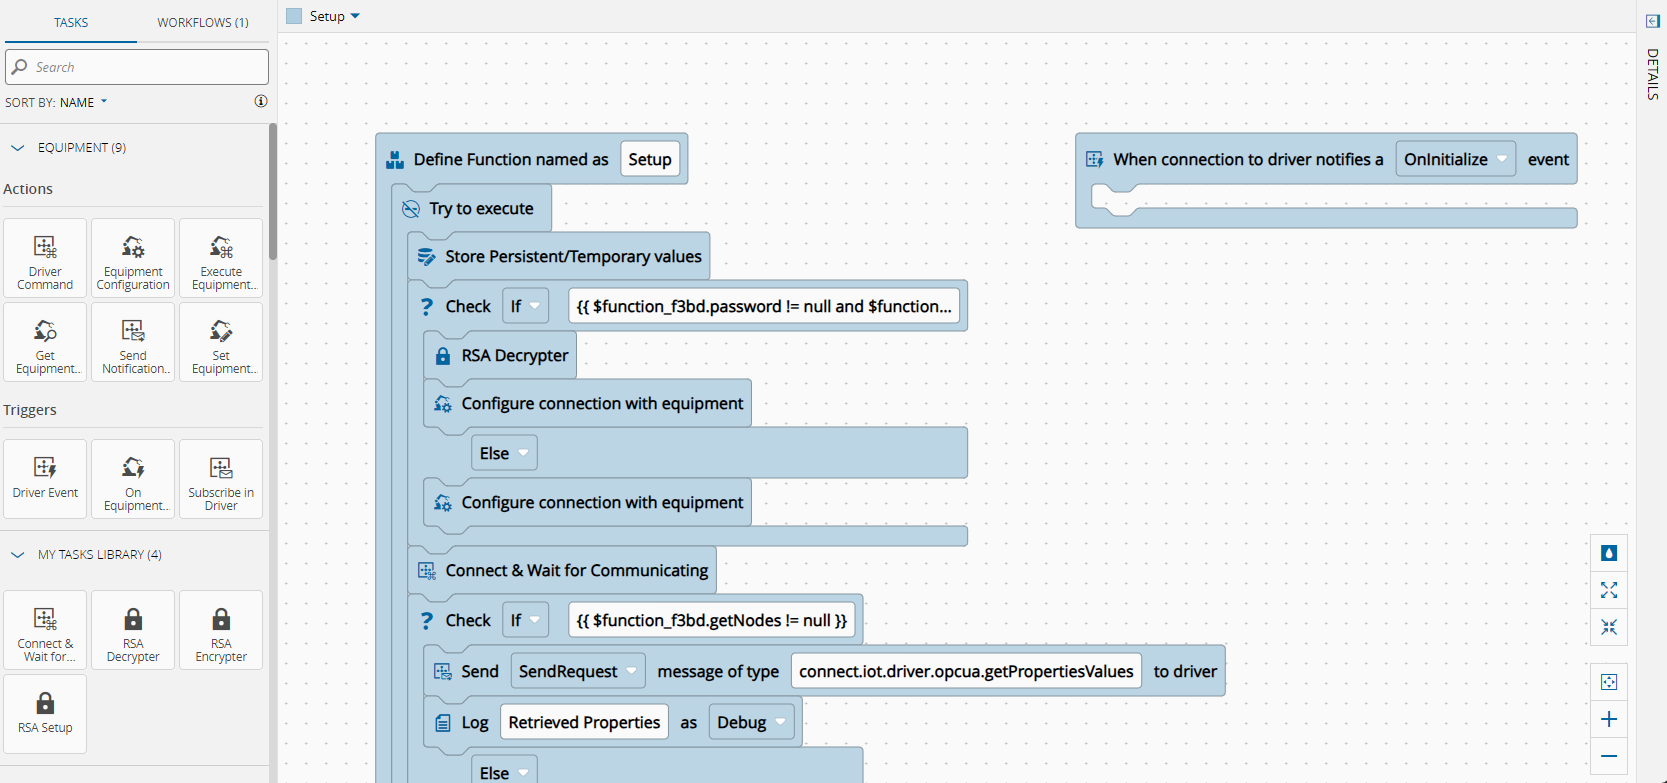Click the RSA Decrypter block lock icon
Viewport: 1667px width, 783px height.
tap(443, 356)
